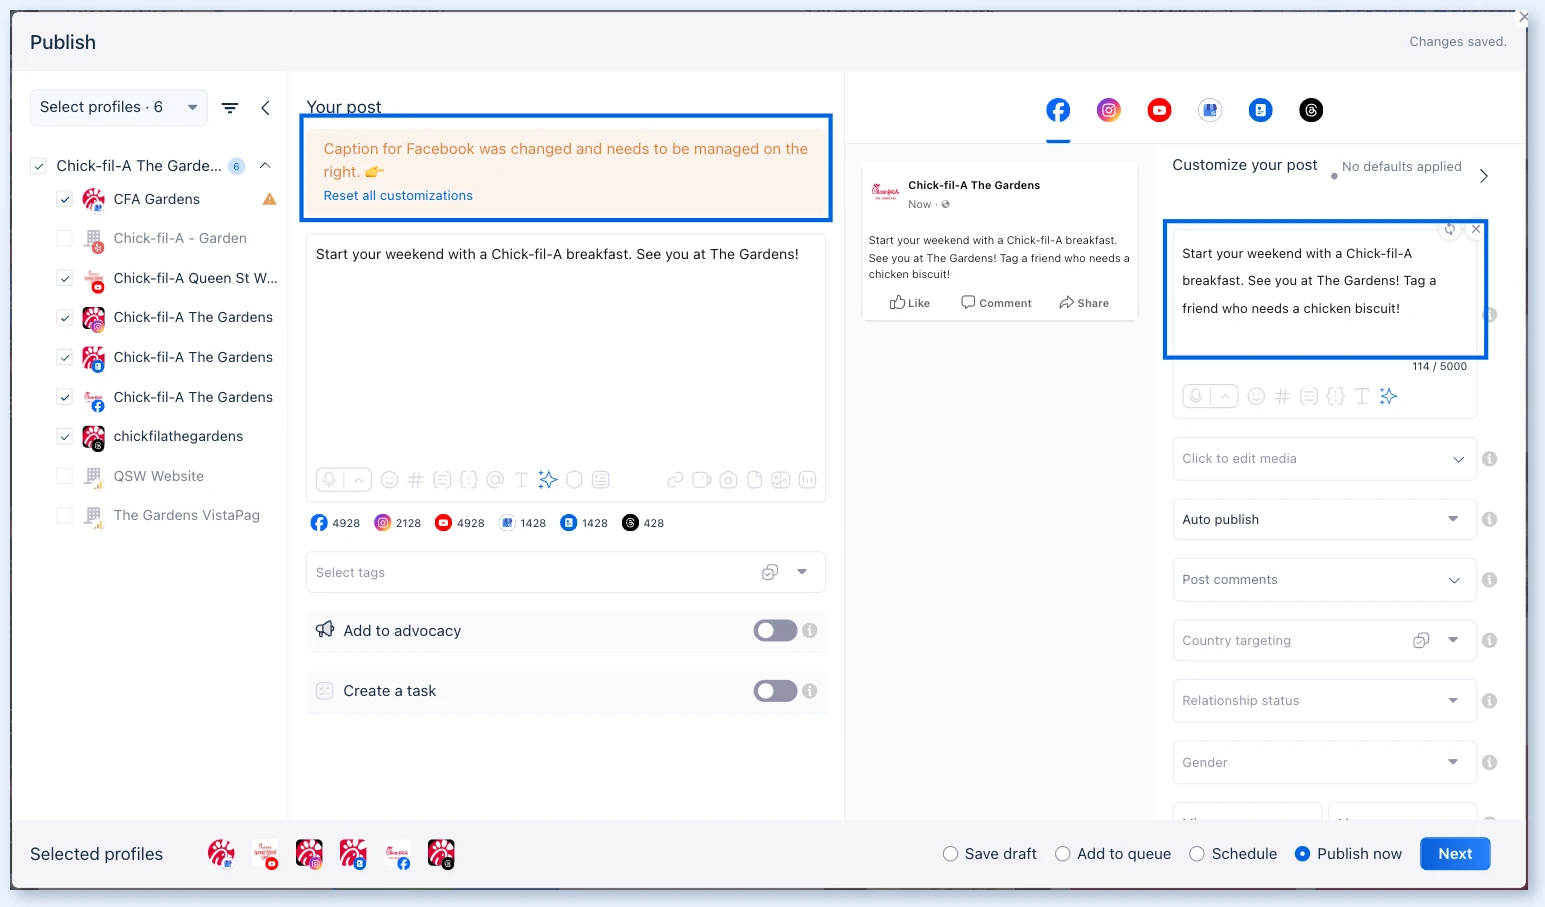
Task: Click Reset all customizations link
Action: pyautogui.click(x=398, y=196)
